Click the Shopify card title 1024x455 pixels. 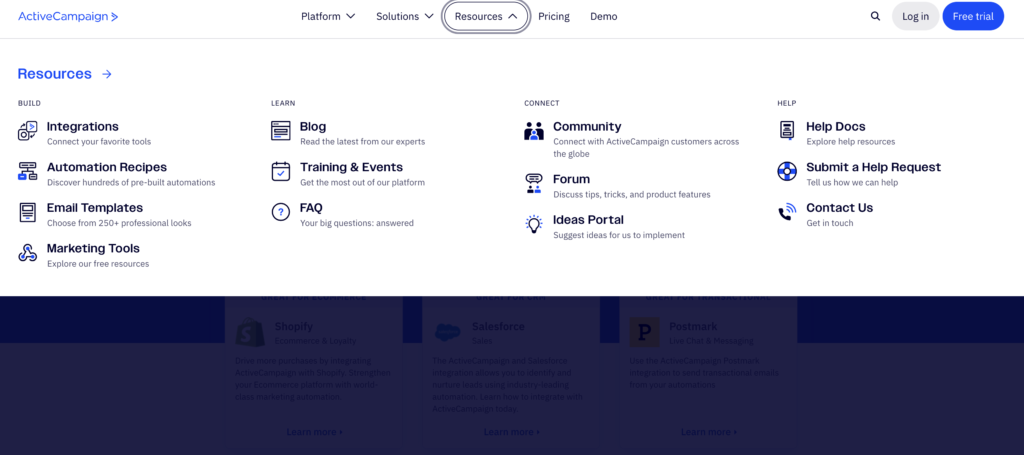click(293, 326)
